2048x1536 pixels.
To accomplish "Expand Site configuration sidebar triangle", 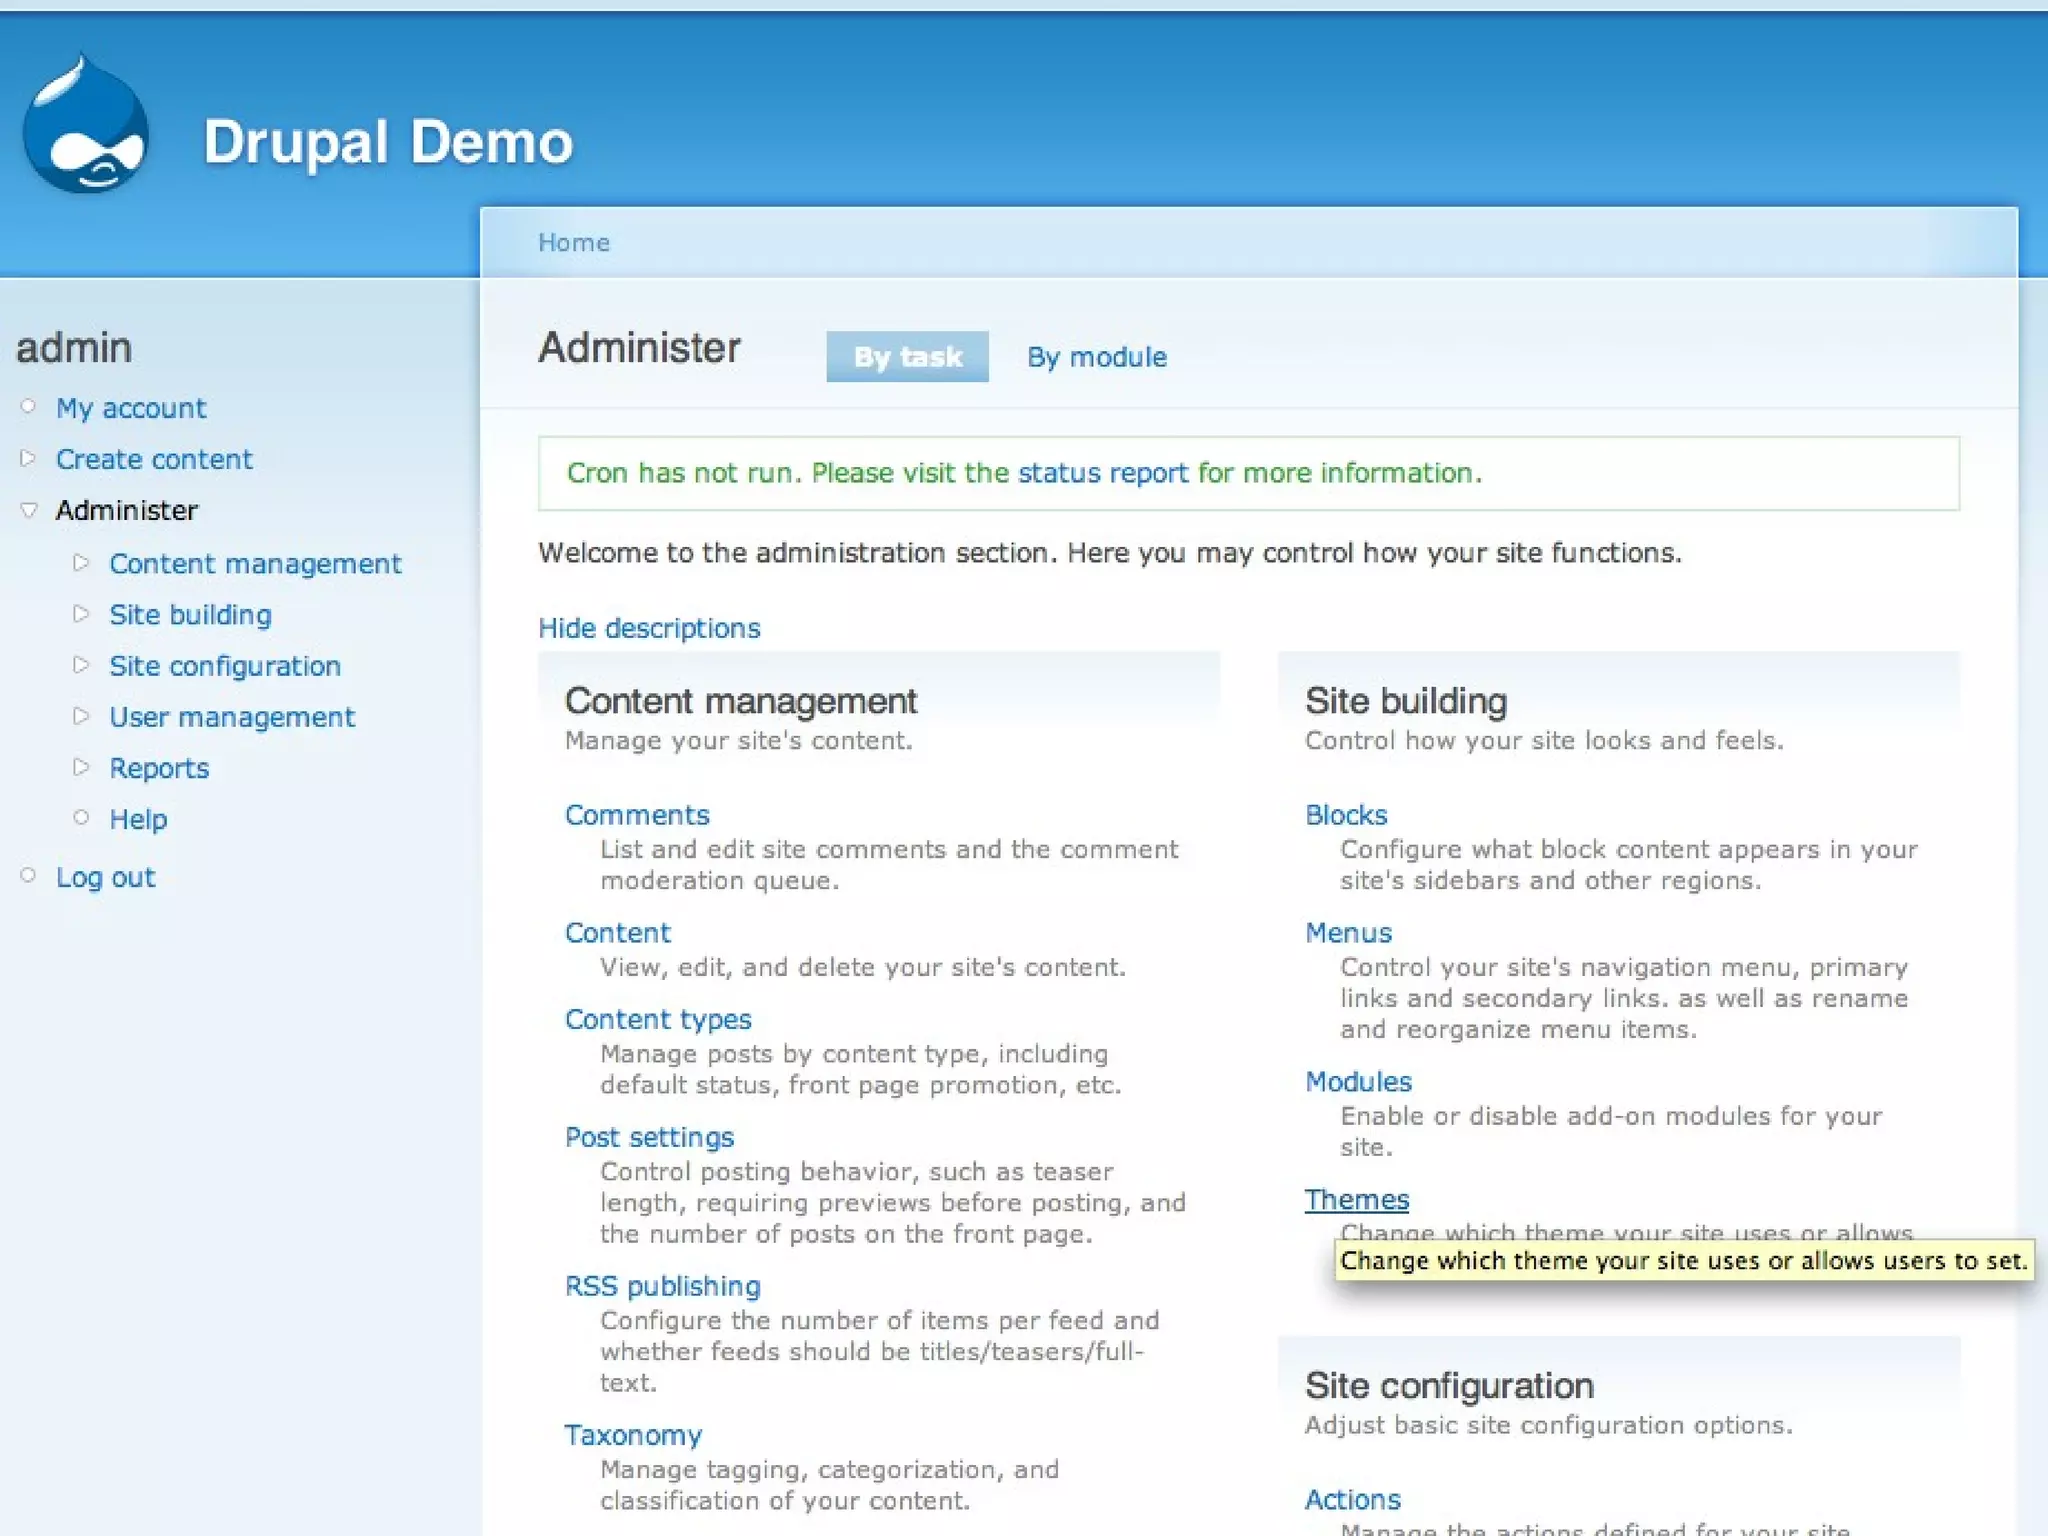I will coord(81,665).
